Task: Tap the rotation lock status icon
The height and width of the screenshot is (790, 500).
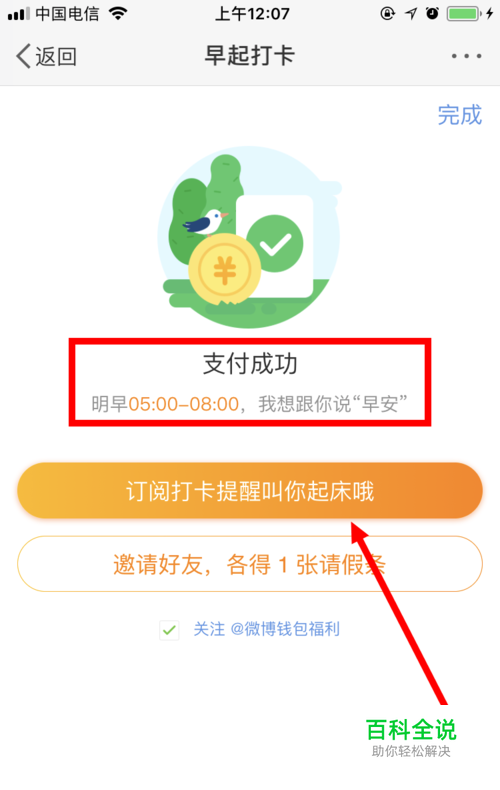Action: [387, 13]
